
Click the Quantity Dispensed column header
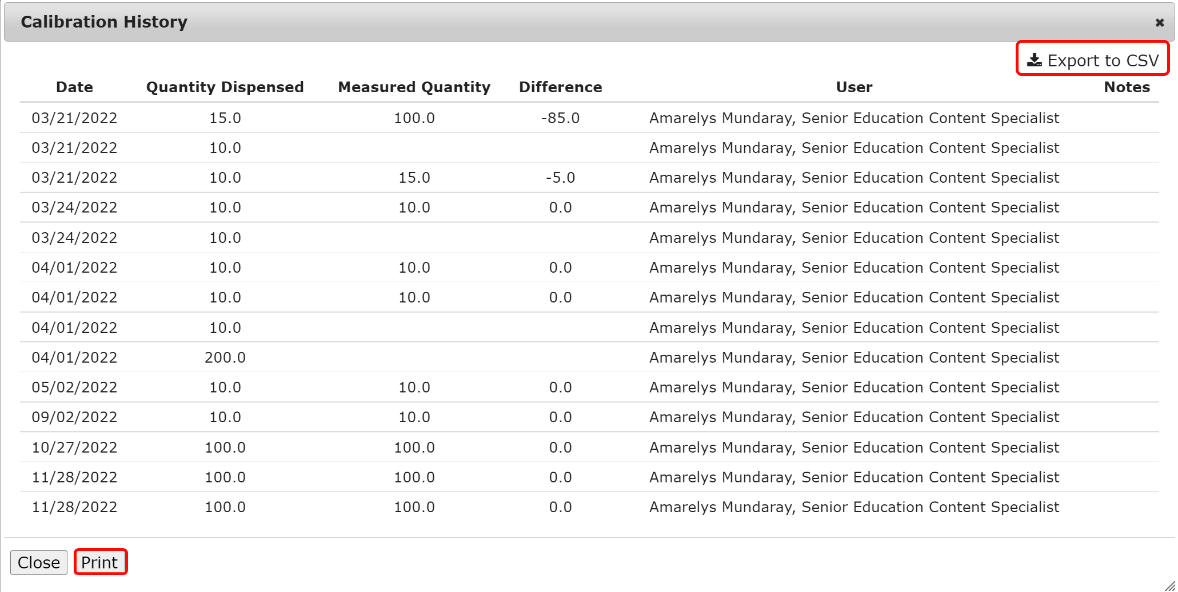pyautogui.click(x=225, y=87)
